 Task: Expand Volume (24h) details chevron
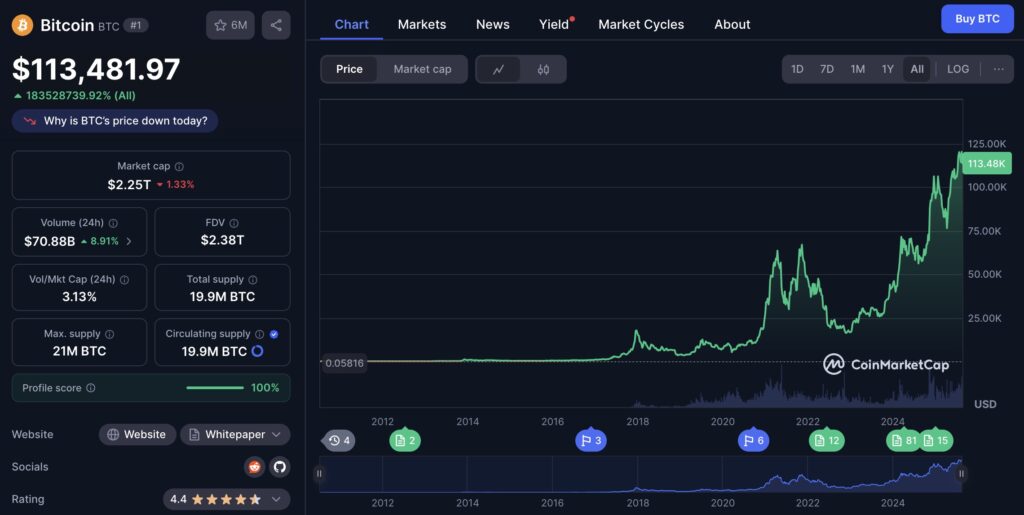(129, 242)
